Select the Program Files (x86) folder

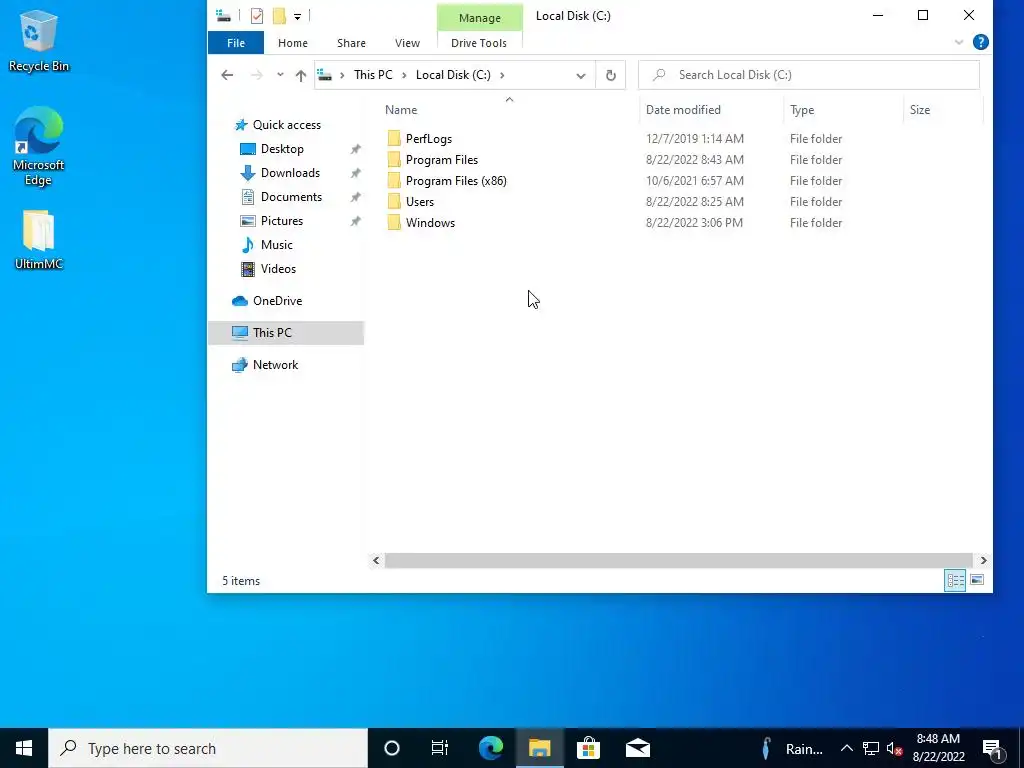pyautogui.click(x=456, y=181)
